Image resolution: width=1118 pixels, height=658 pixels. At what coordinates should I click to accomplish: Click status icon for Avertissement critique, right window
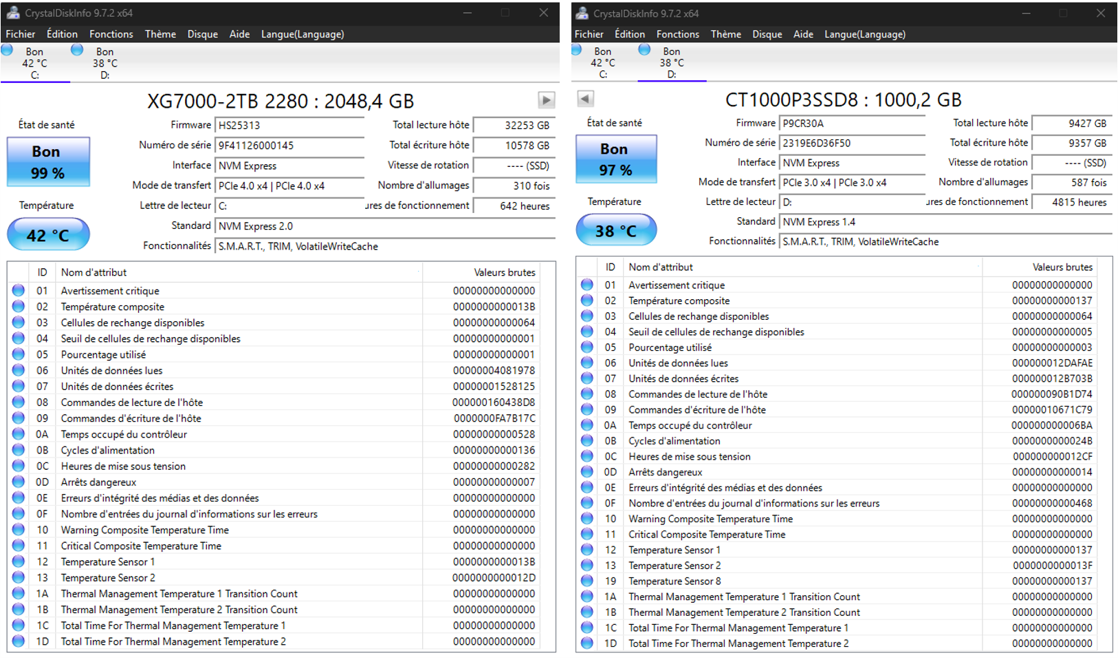pos(587,284)
